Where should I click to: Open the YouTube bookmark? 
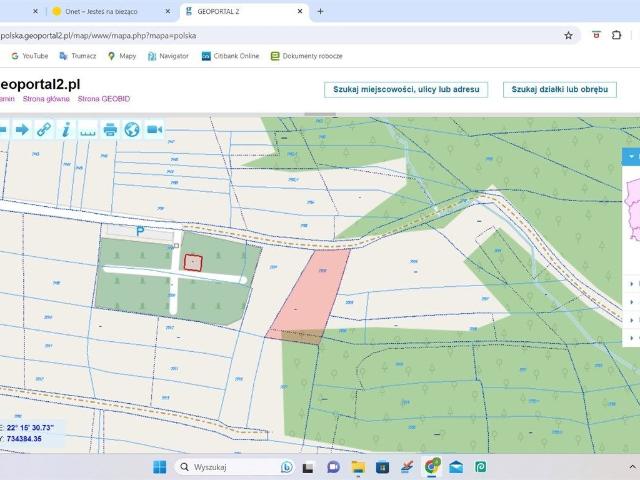tap(30, 56)
